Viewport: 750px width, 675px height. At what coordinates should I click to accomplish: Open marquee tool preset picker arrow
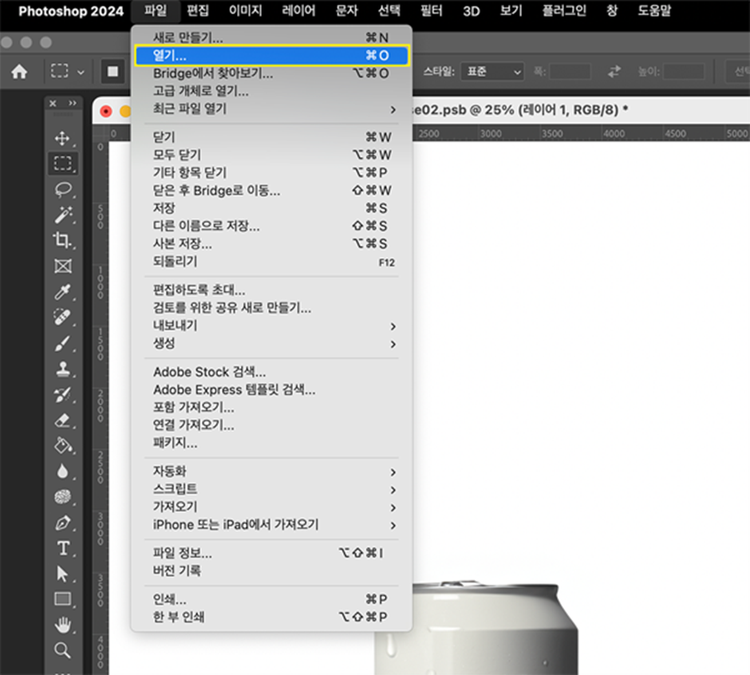81,73
